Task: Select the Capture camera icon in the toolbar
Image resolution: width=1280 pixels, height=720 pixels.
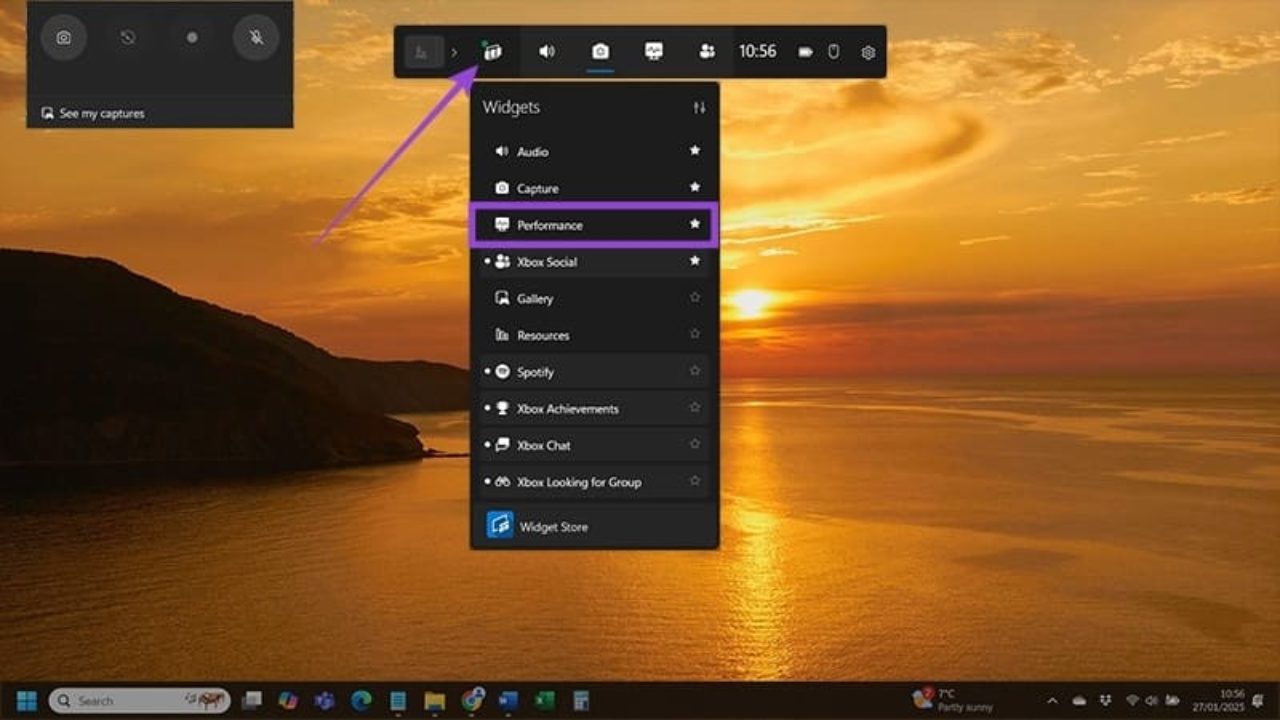Action: coord(599,51)
